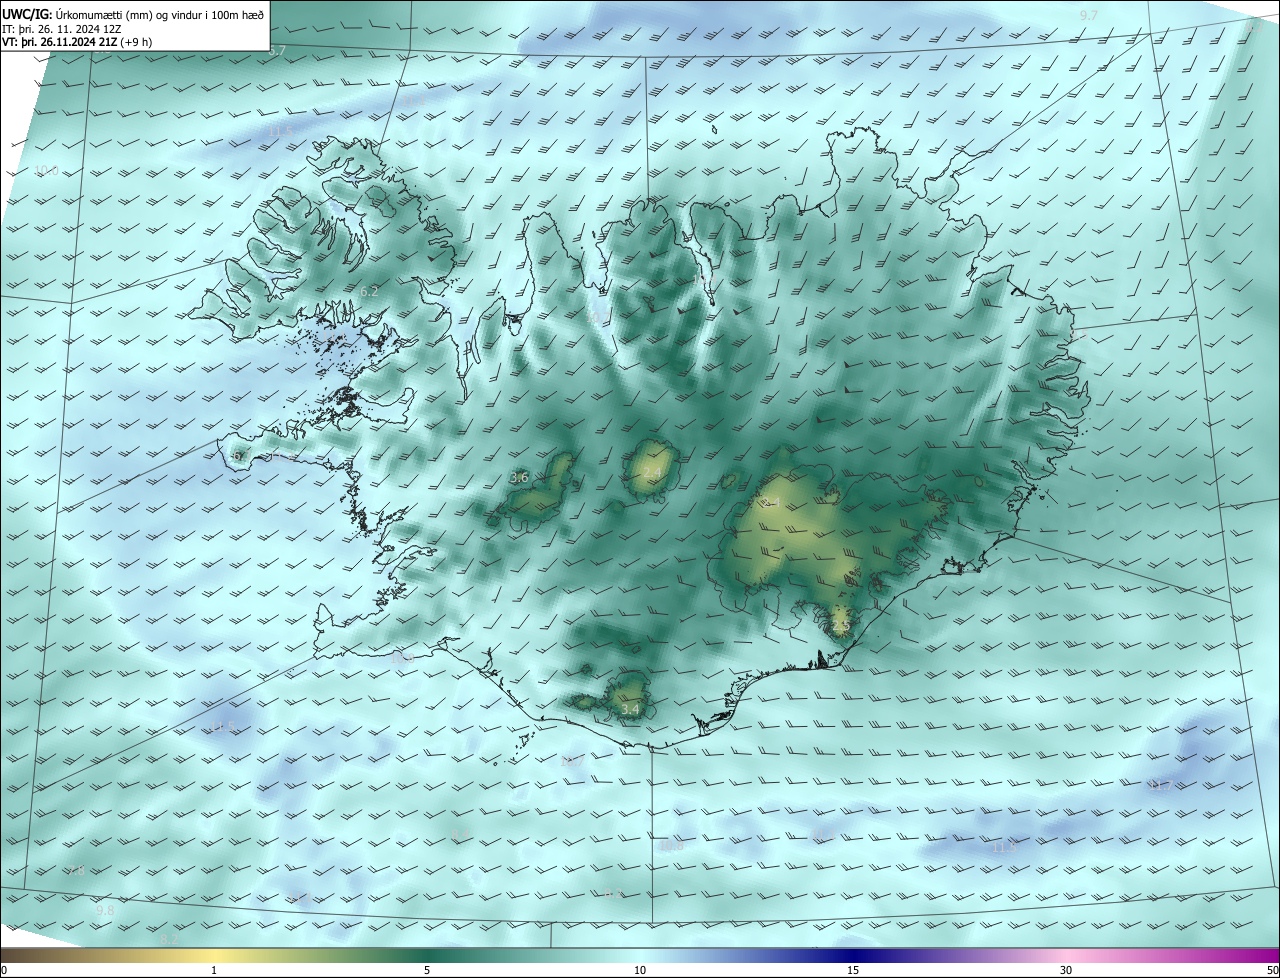Image resolution: width=1280 pixels, height=978 pixels.
Task: Click the 'Úrkomumætti (mm) og vindur í 100m hæð' title
Action: (x=159, y=13)
